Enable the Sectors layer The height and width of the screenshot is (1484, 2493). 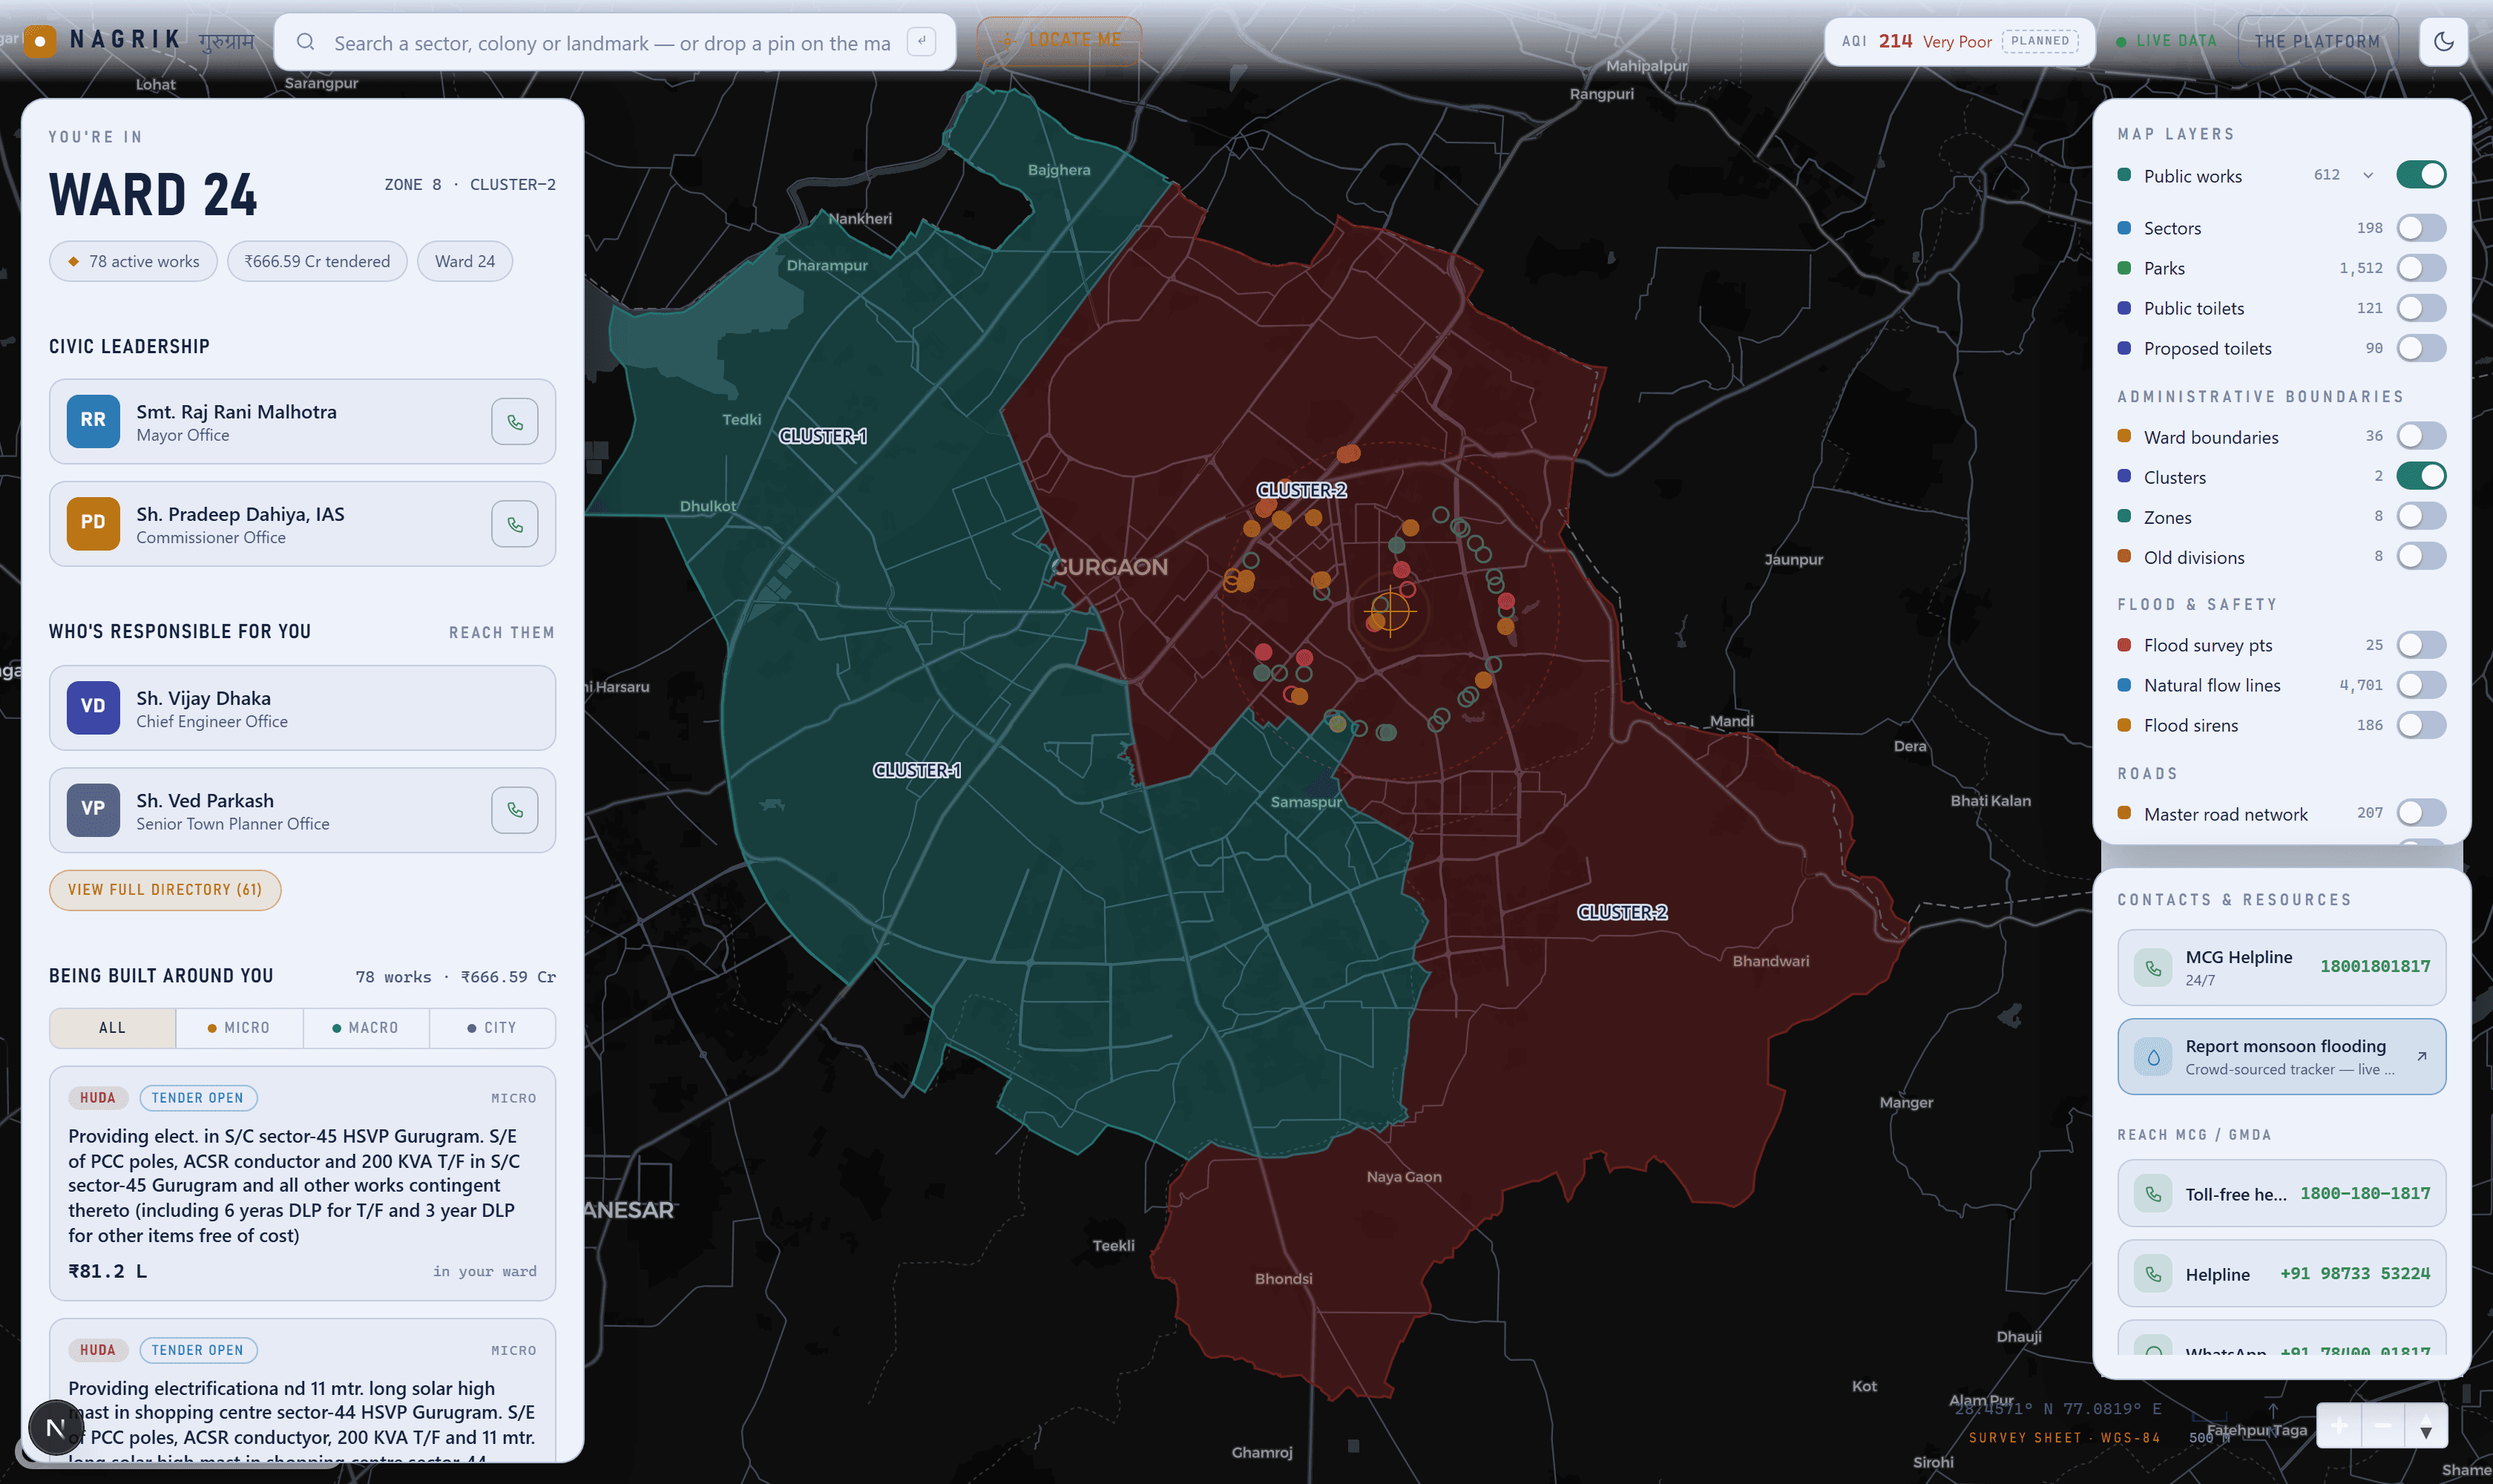pyautogui.click(x=2421, y=228)
